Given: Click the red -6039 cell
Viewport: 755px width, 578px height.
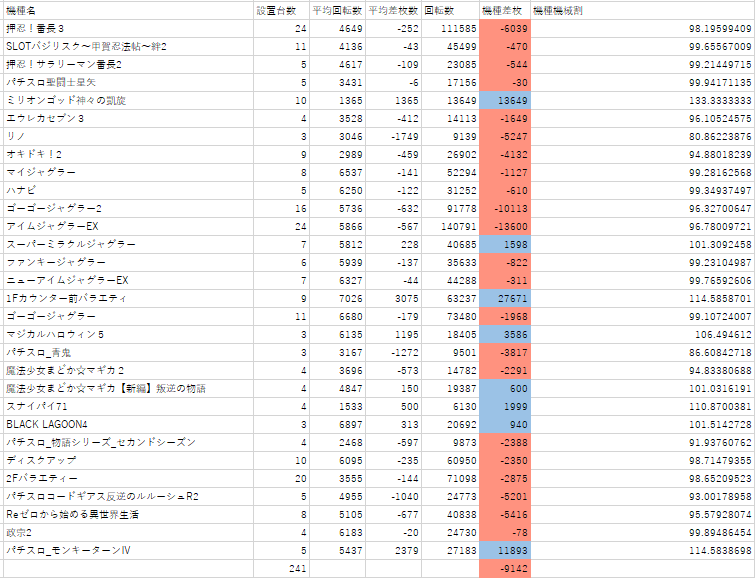Looking at the screenshot, I should (505, 29).
